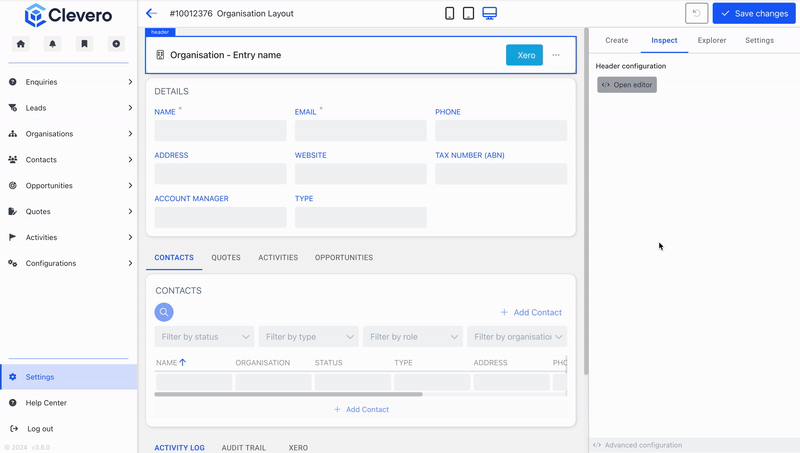800x453 pixels.
Task: Expand the Leads menu chevron
Action: (130, 108)
